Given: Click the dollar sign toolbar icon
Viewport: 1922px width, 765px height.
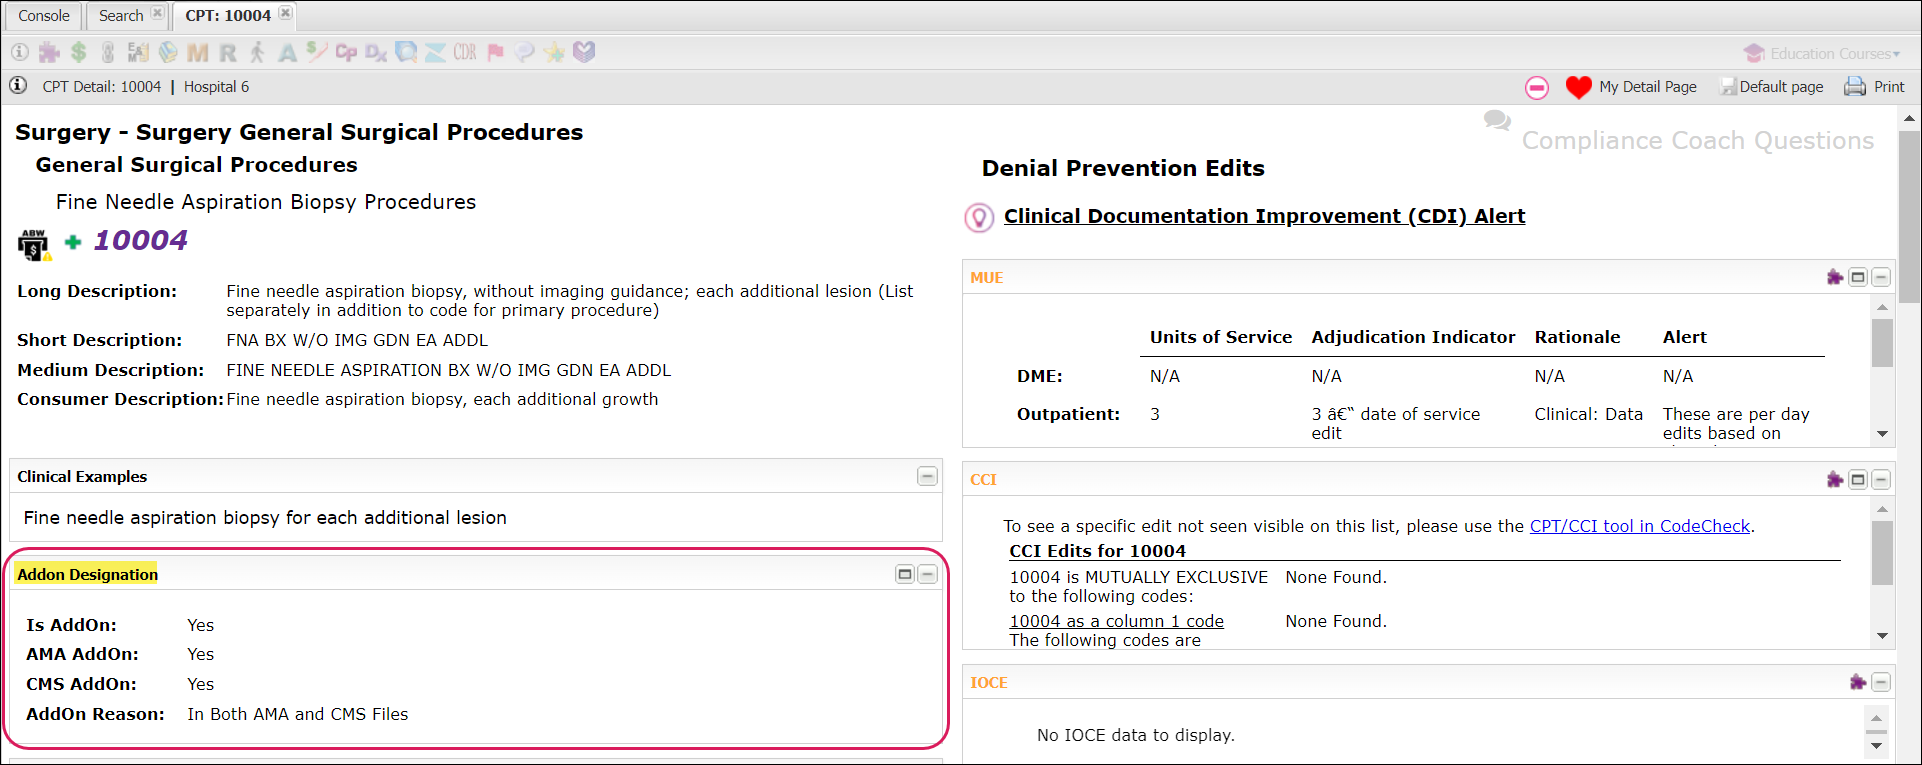Looking at the screenshot, I should pyautogui.click(x=79, y=52).
